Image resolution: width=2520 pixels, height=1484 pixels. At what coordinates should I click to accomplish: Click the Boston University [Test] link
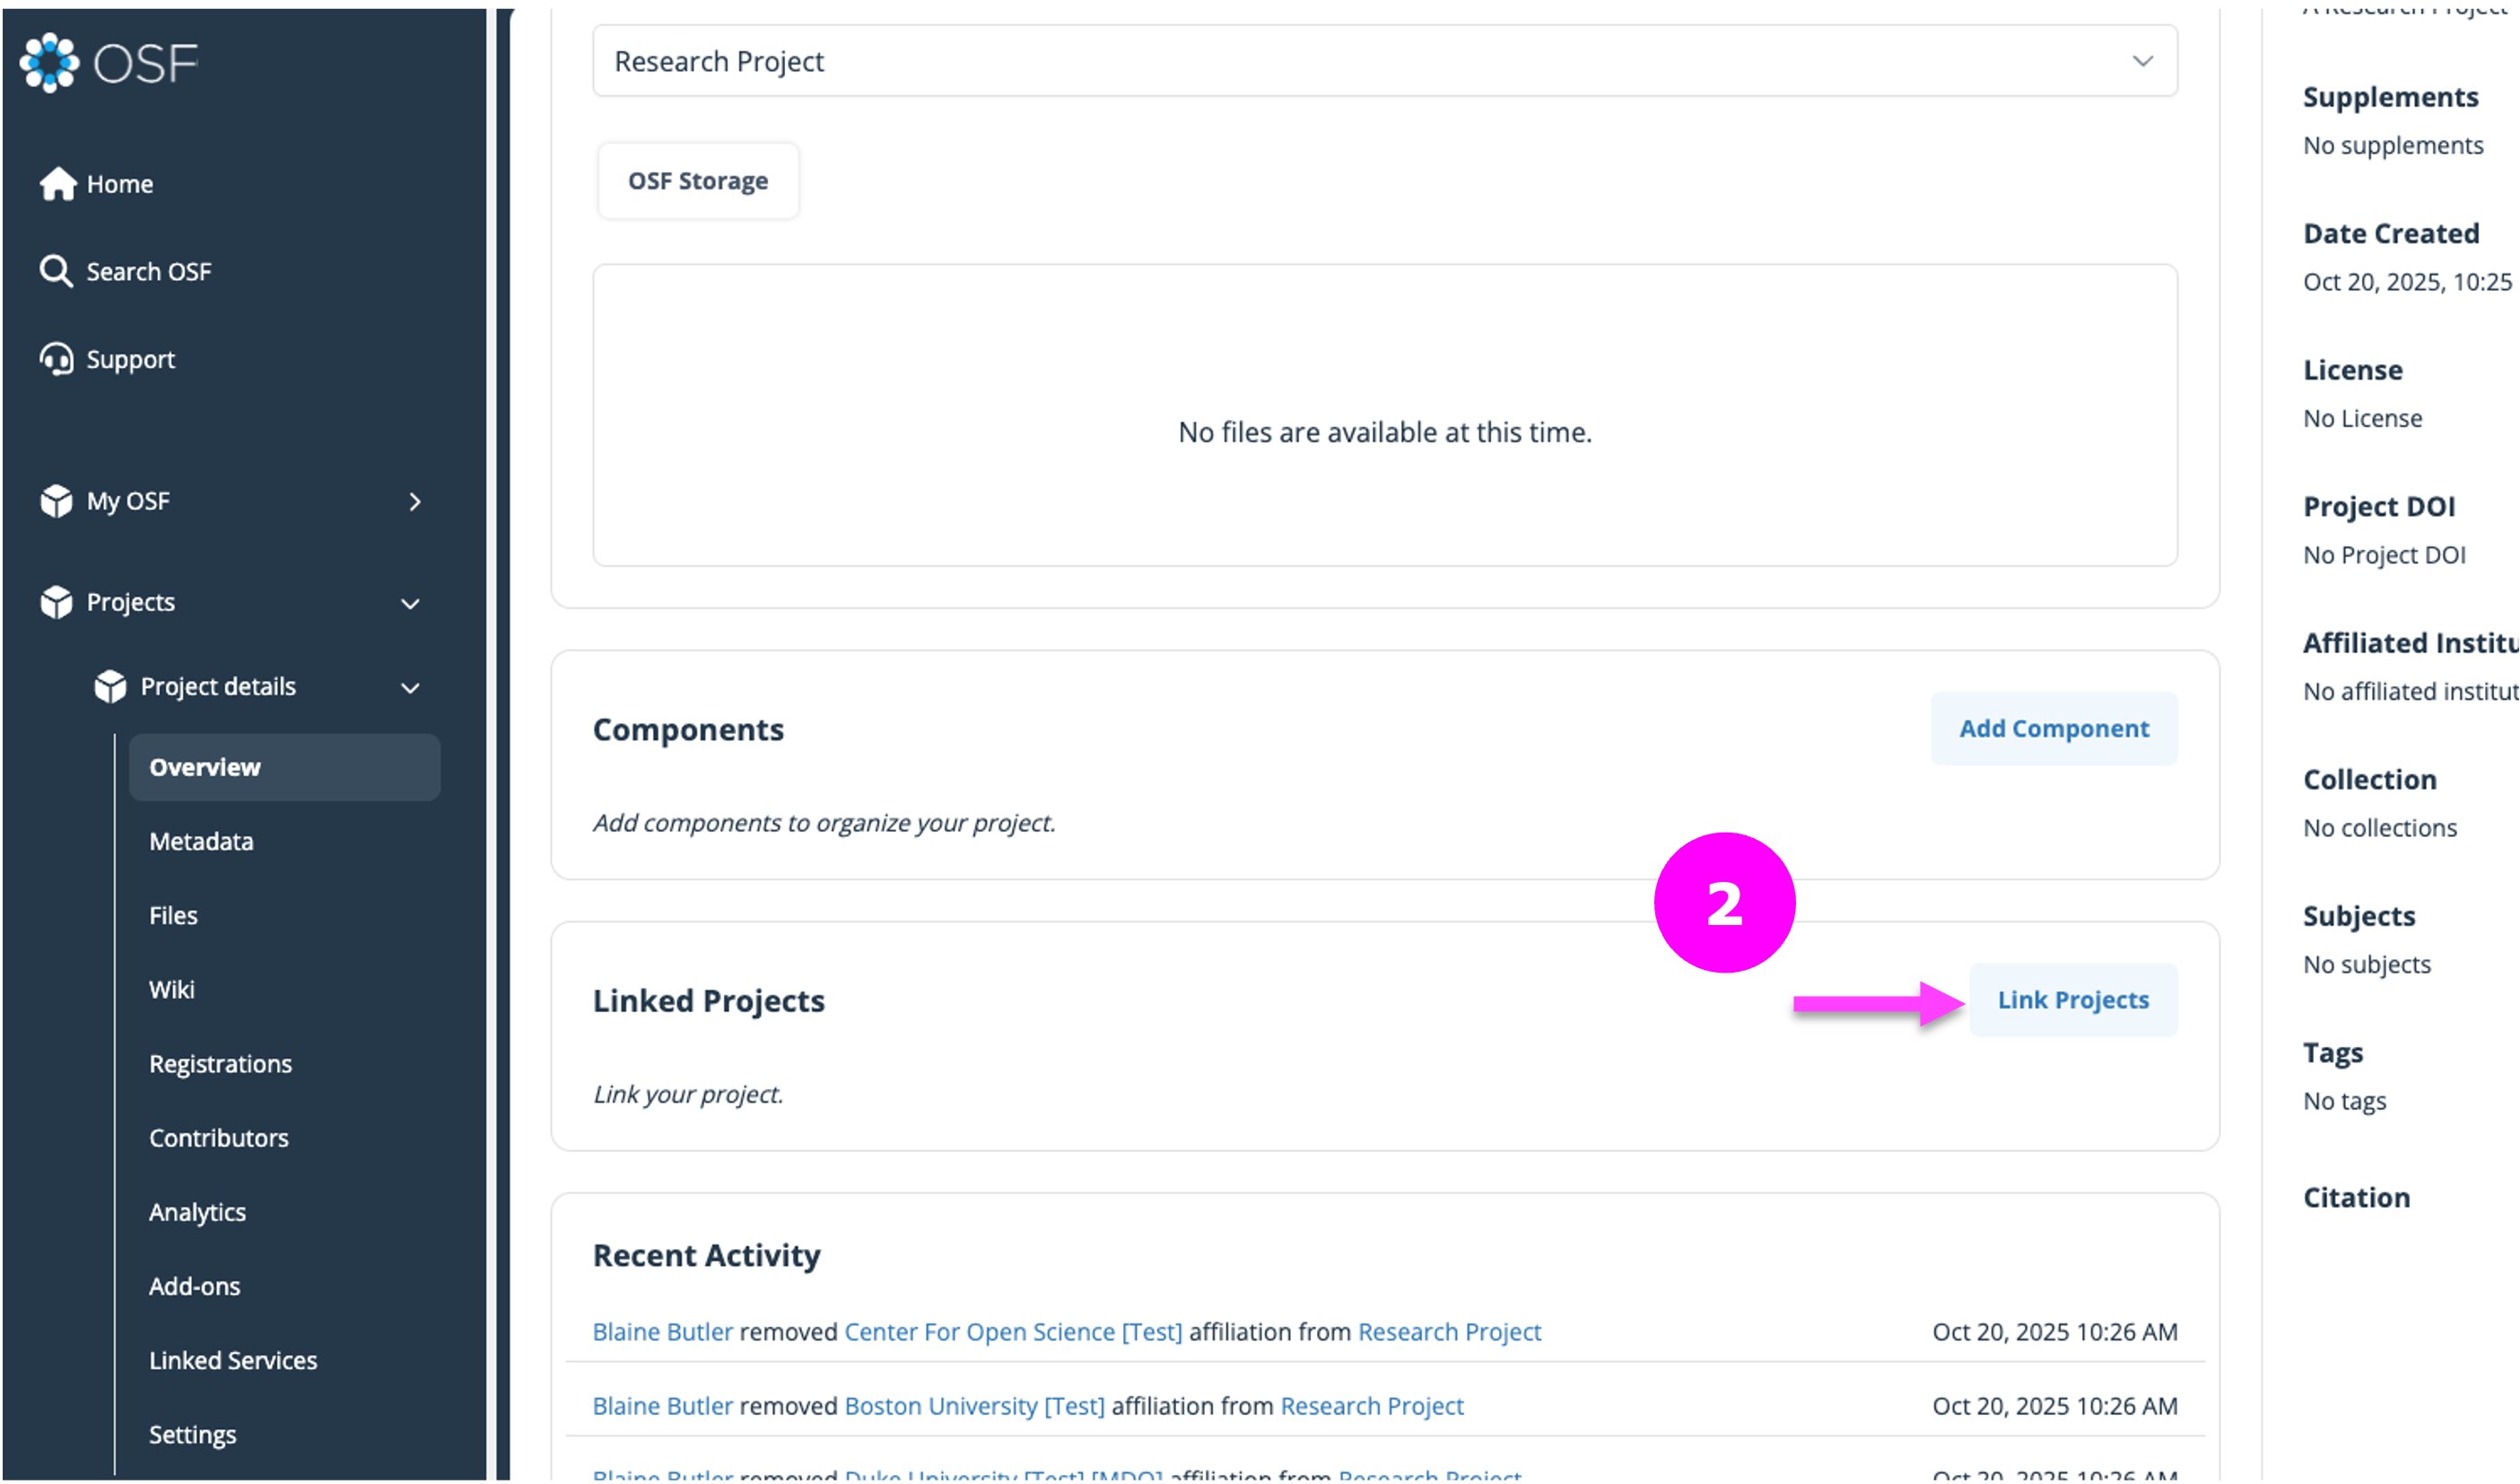(974, 1406)
